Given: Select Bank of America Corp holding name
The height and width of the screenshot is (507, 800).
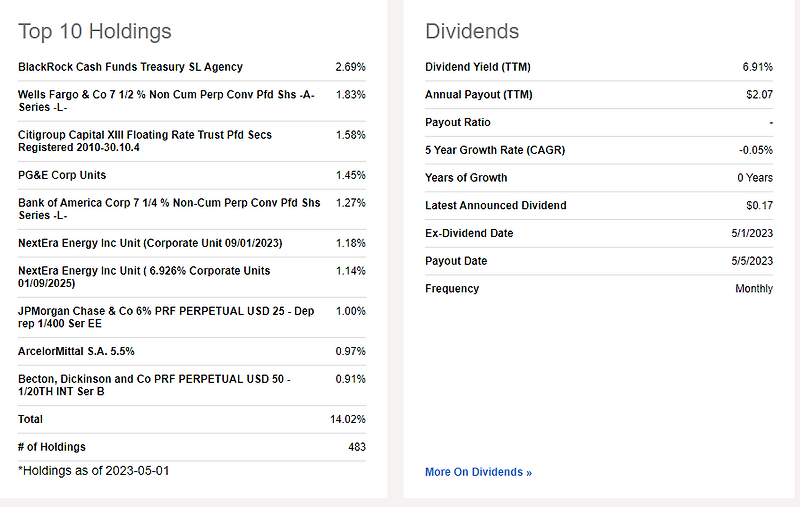Looking at the screenshot, I should (x=169, y=209).
